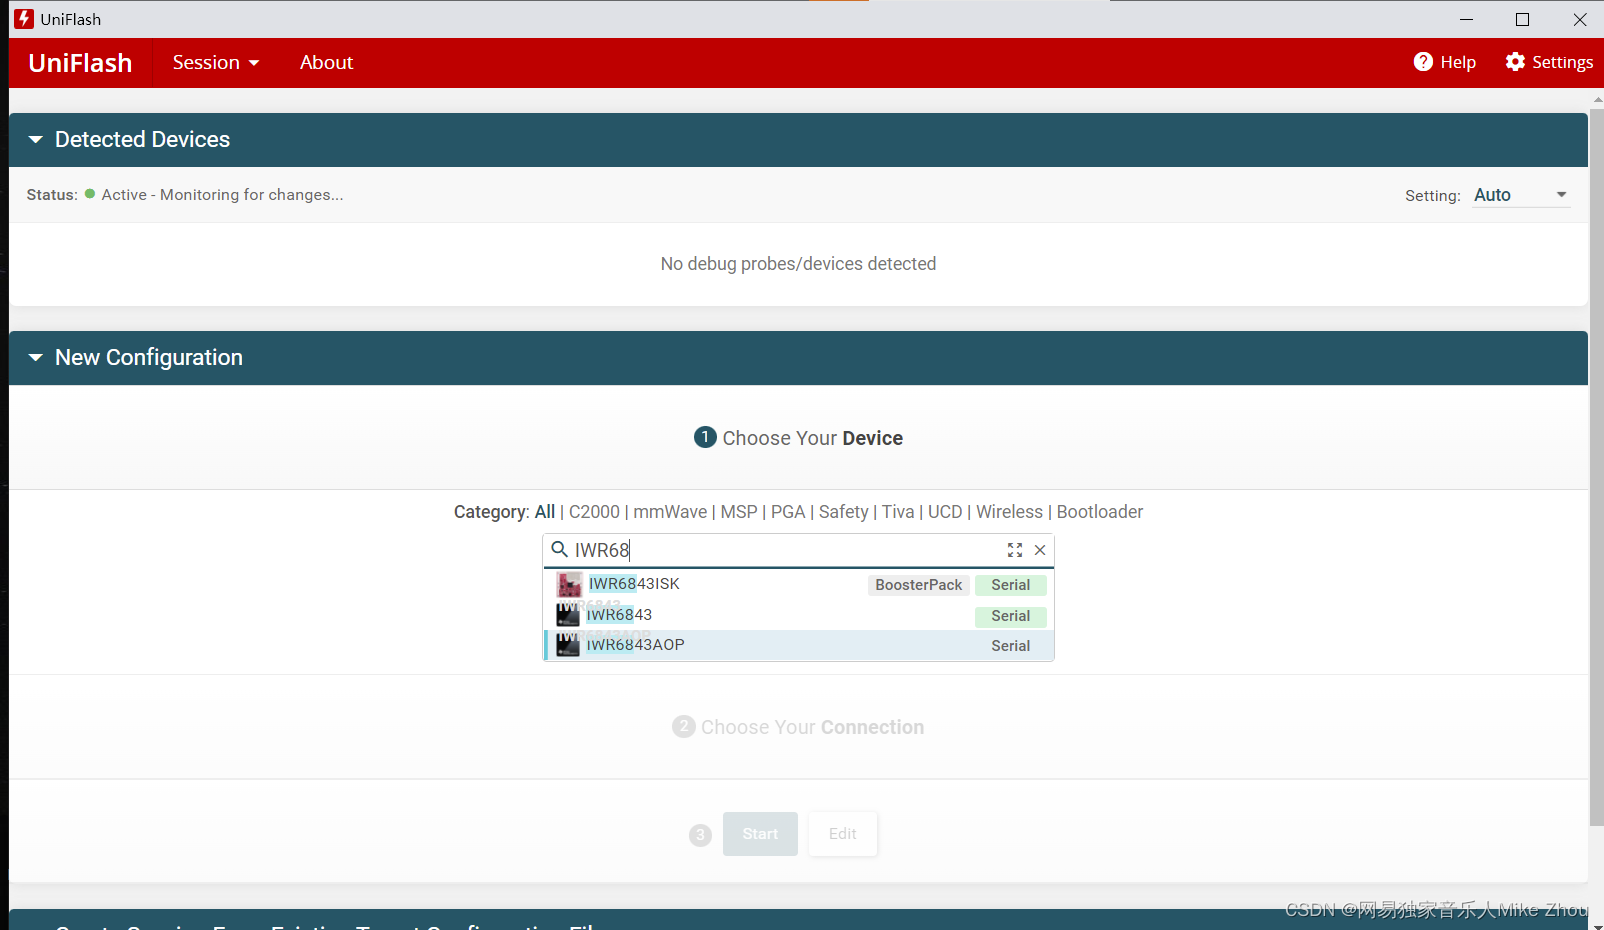This screenshot has width=1604, height=930.
Task: Open the Help question mark icon
Action: [x=1423, y=62]
